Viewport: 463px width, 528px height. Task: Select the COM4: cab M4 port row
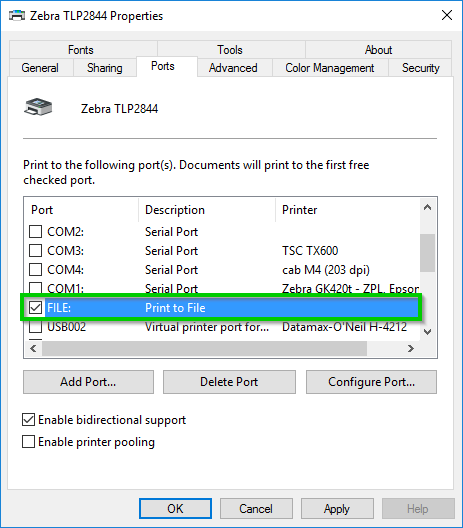point(222,270)
